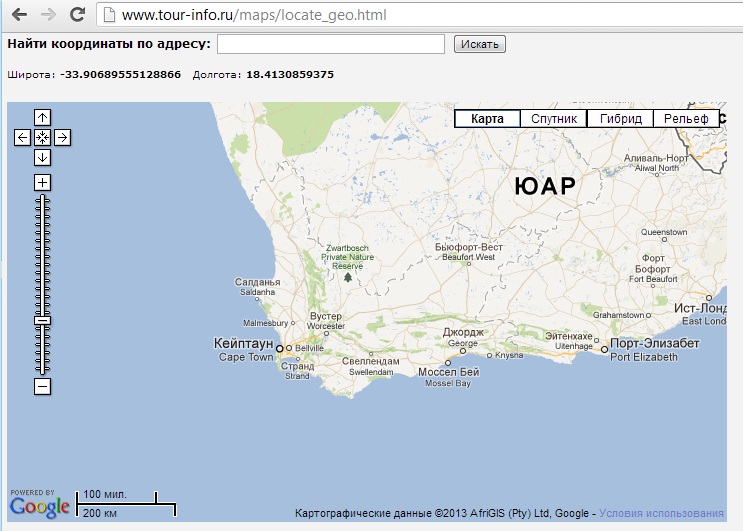Go back with the browser back arrow
The image size is (743, 531).
pos(19,15)
